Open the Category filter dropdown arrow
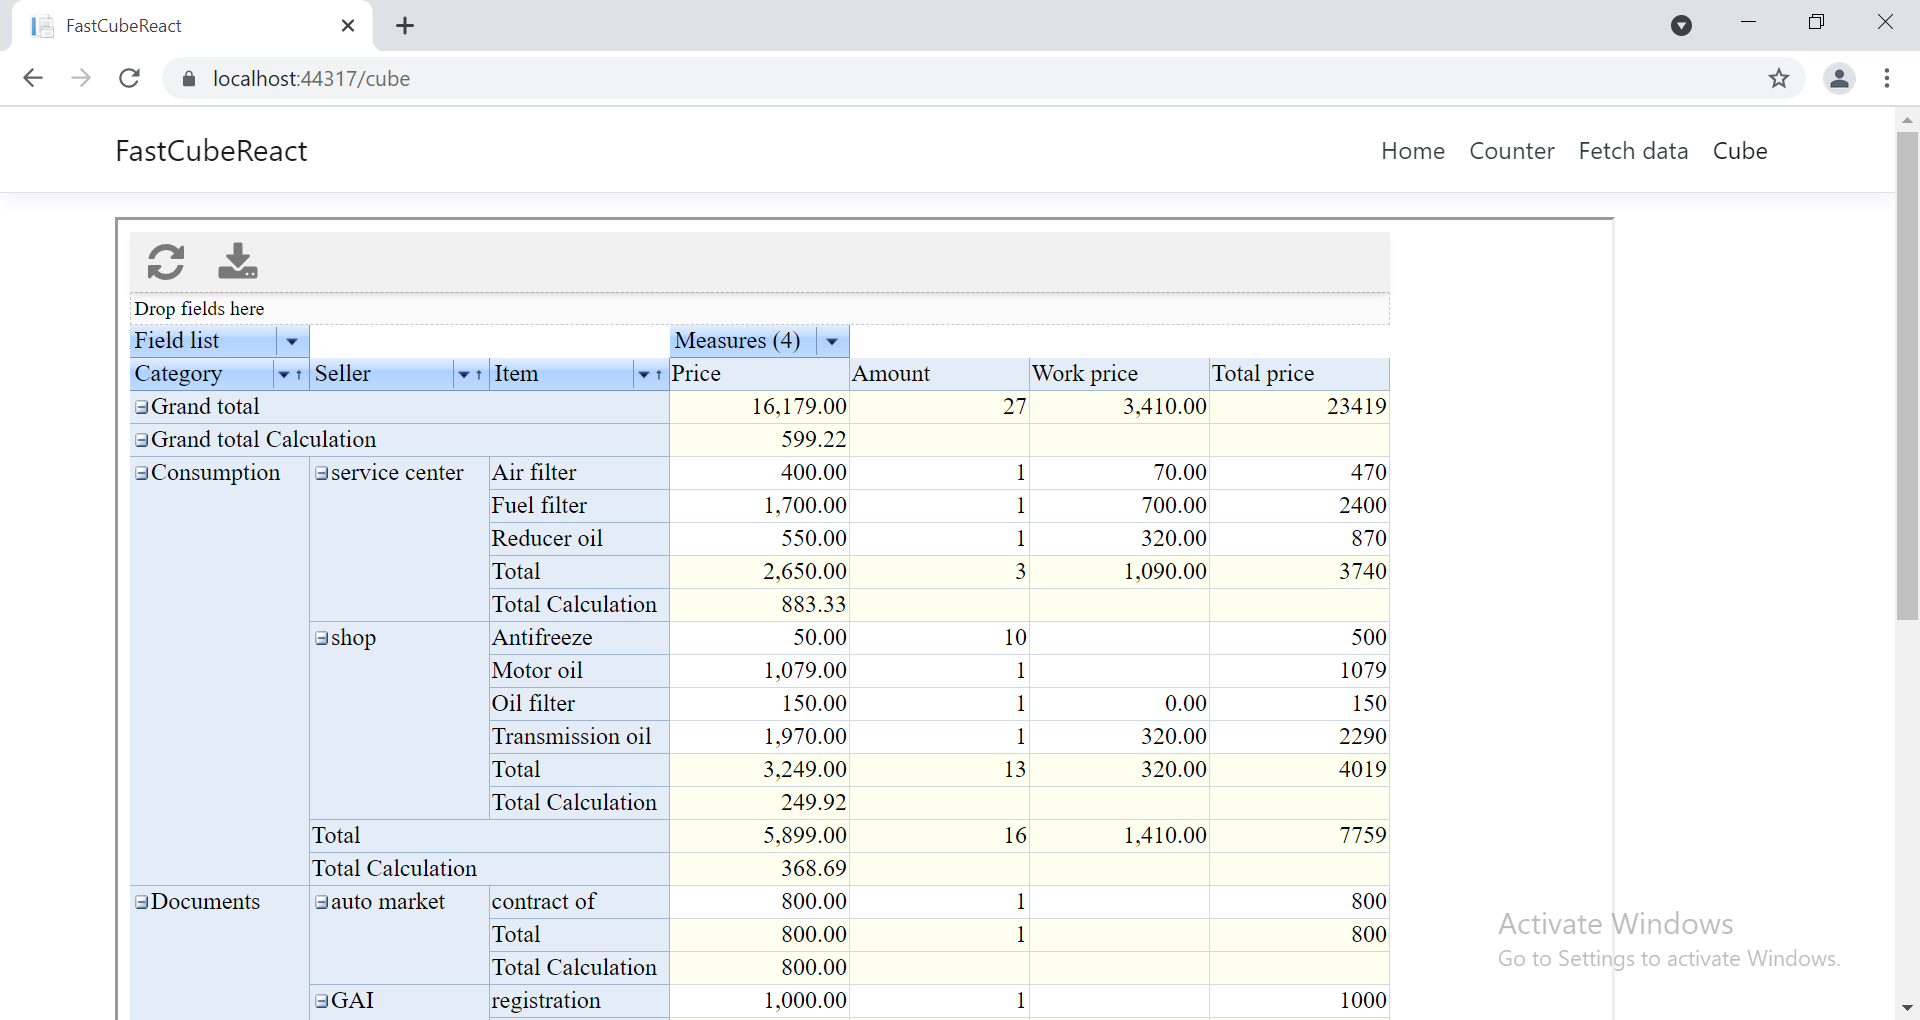Screen dimensions: 1920x1020 click(284, 374)
